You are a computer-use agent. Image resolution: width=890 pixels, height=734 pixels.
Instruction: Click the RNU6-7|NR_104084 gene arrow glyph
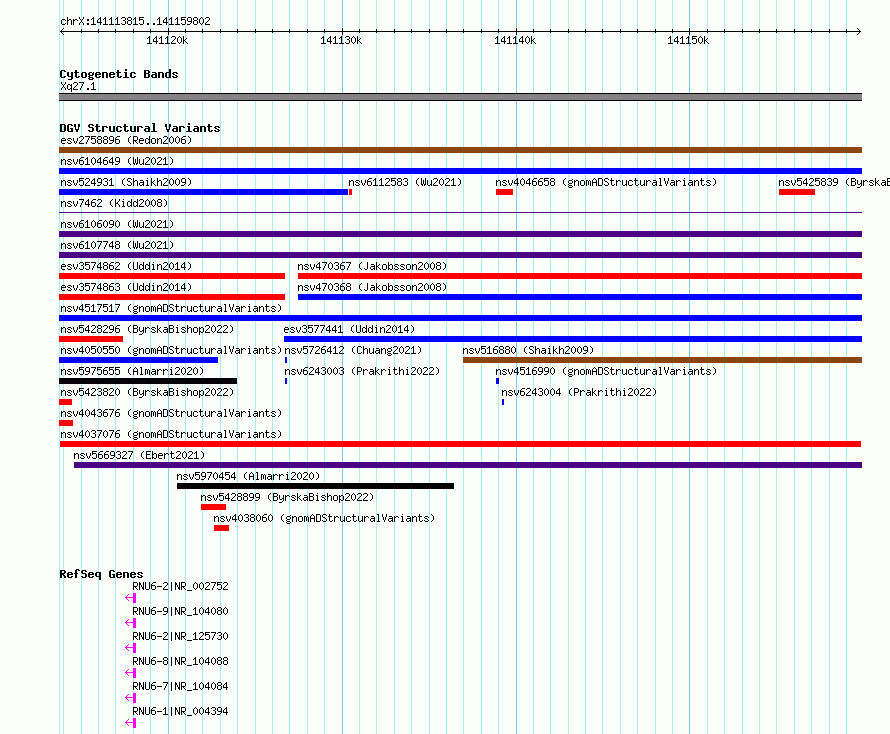tap(131, 698)
